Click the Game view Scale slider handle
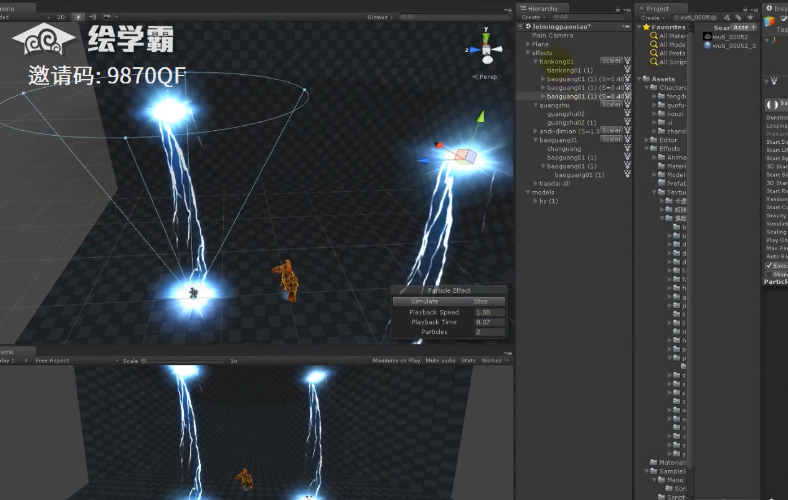This screenshot has height=500, width=788. [x=144, y=361]
